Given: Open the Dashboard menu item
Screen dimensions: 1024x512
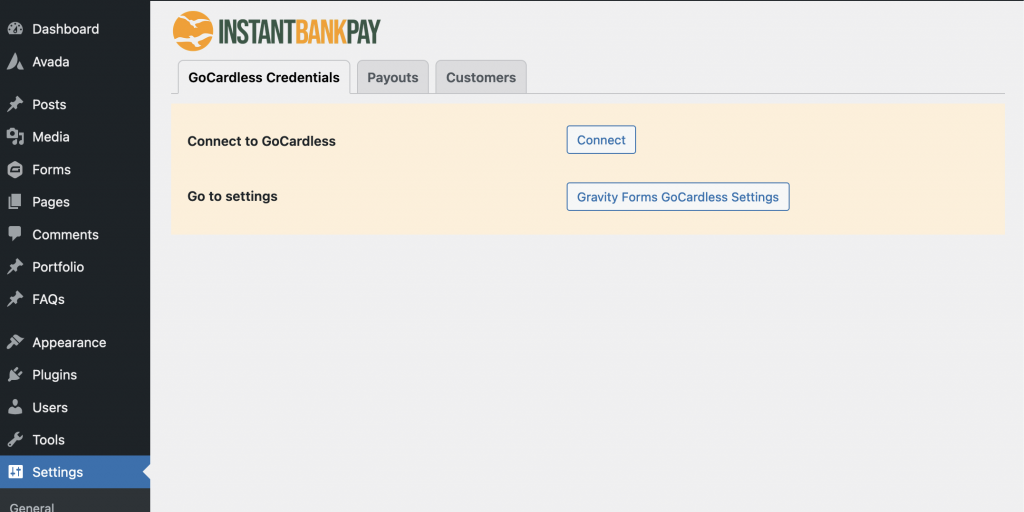Looking at the screenshot, I should [75, 29].
